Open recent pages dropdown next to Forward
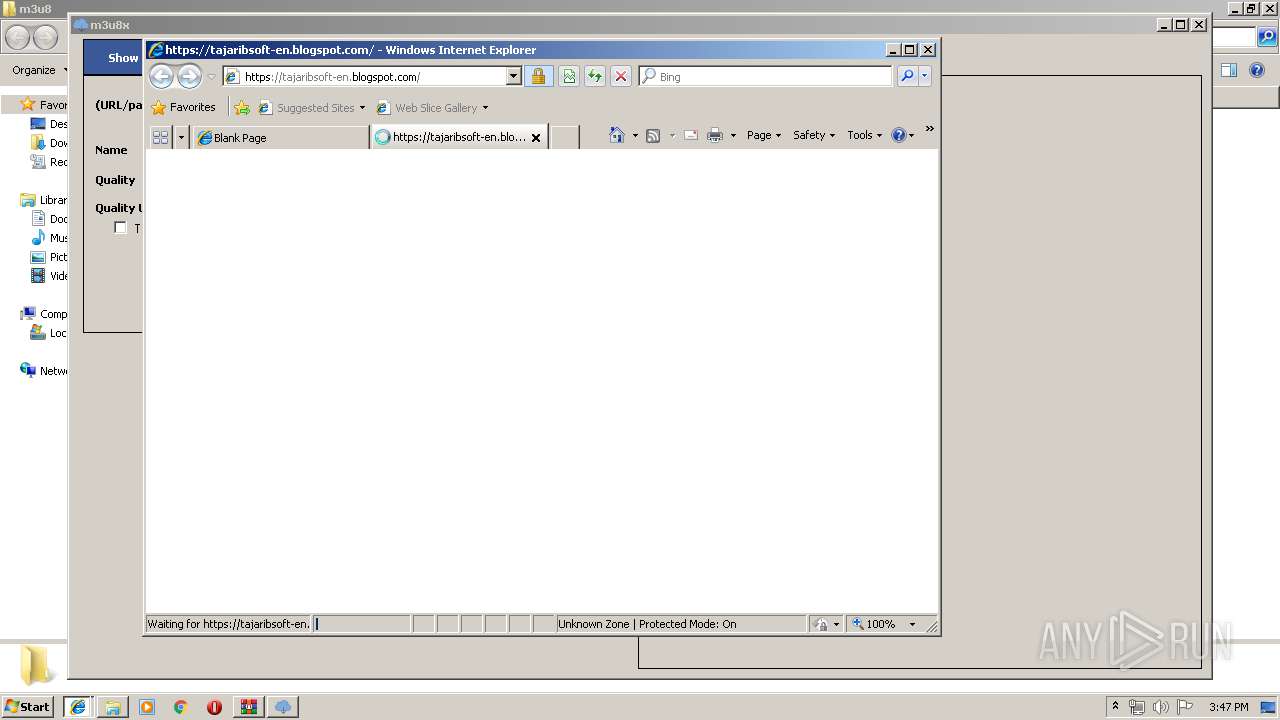The height and width of the screenshot is (720, 1280). pos(211,77)
